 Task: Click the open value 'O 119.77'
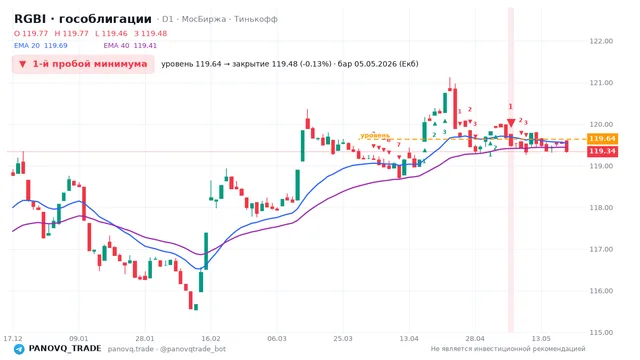(31, 33)
